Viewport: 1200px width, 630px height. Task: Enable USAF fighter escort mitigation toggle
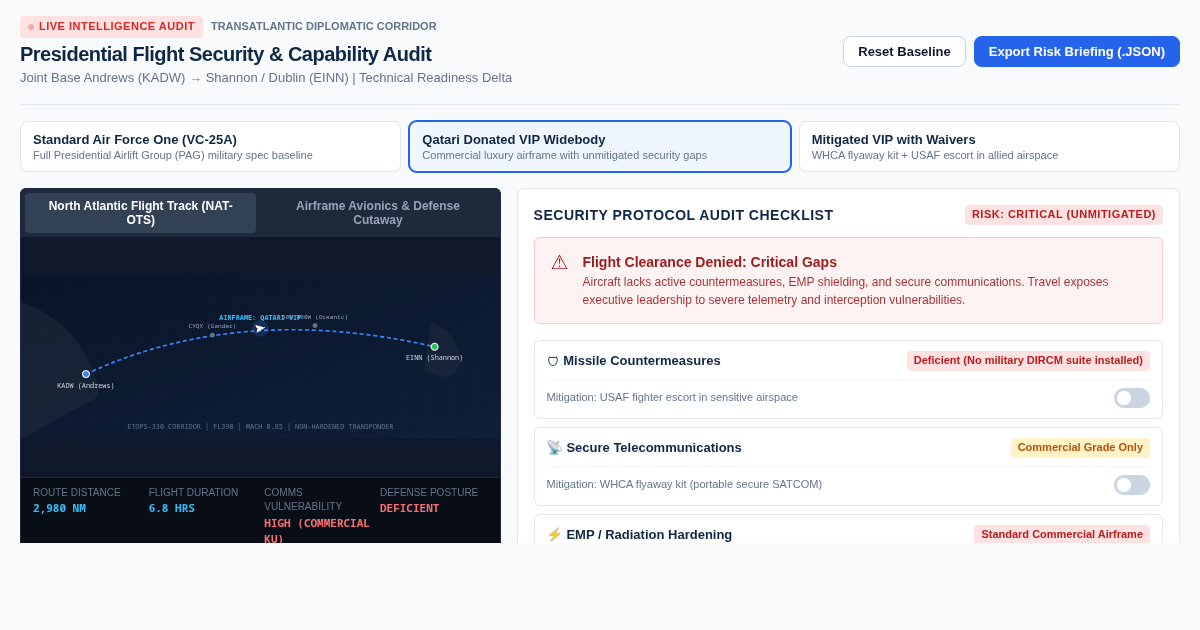click(1132, 398)
